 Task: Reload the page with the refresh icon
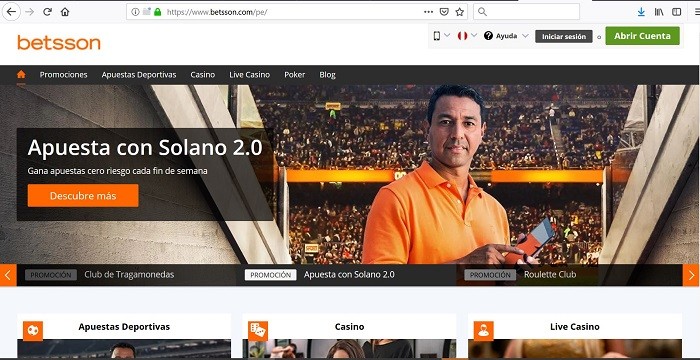point(47,12)
